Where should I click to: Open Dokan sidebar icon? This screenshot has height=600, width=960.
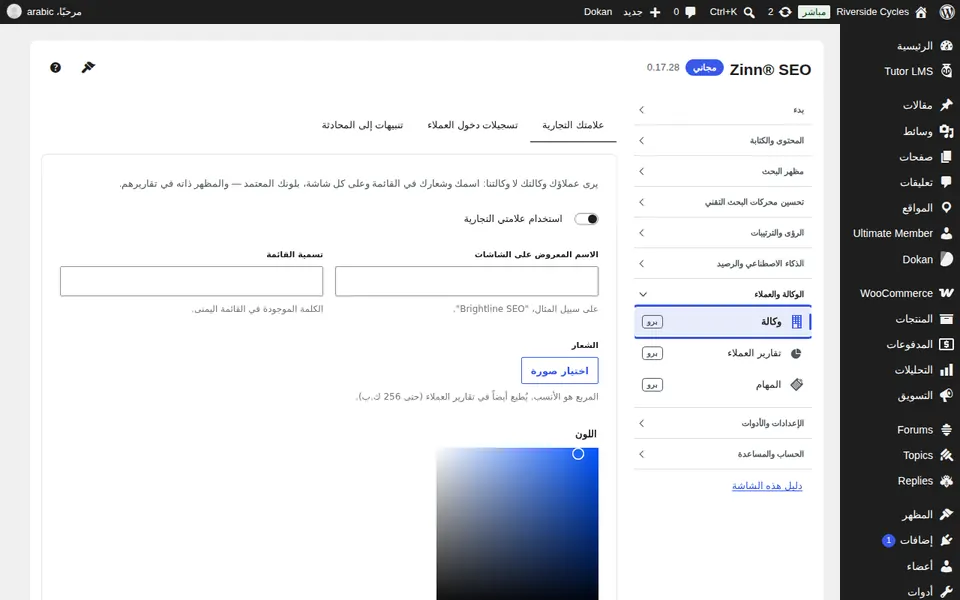tap(946, 259)
